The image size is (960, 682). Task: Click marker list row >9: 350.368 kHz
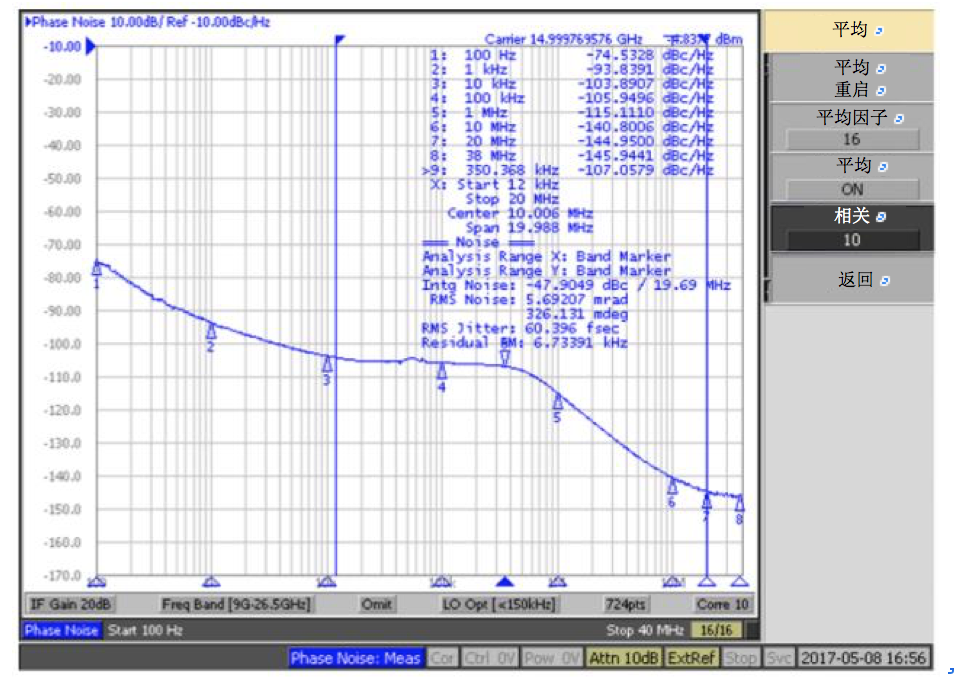coord(568,170)
